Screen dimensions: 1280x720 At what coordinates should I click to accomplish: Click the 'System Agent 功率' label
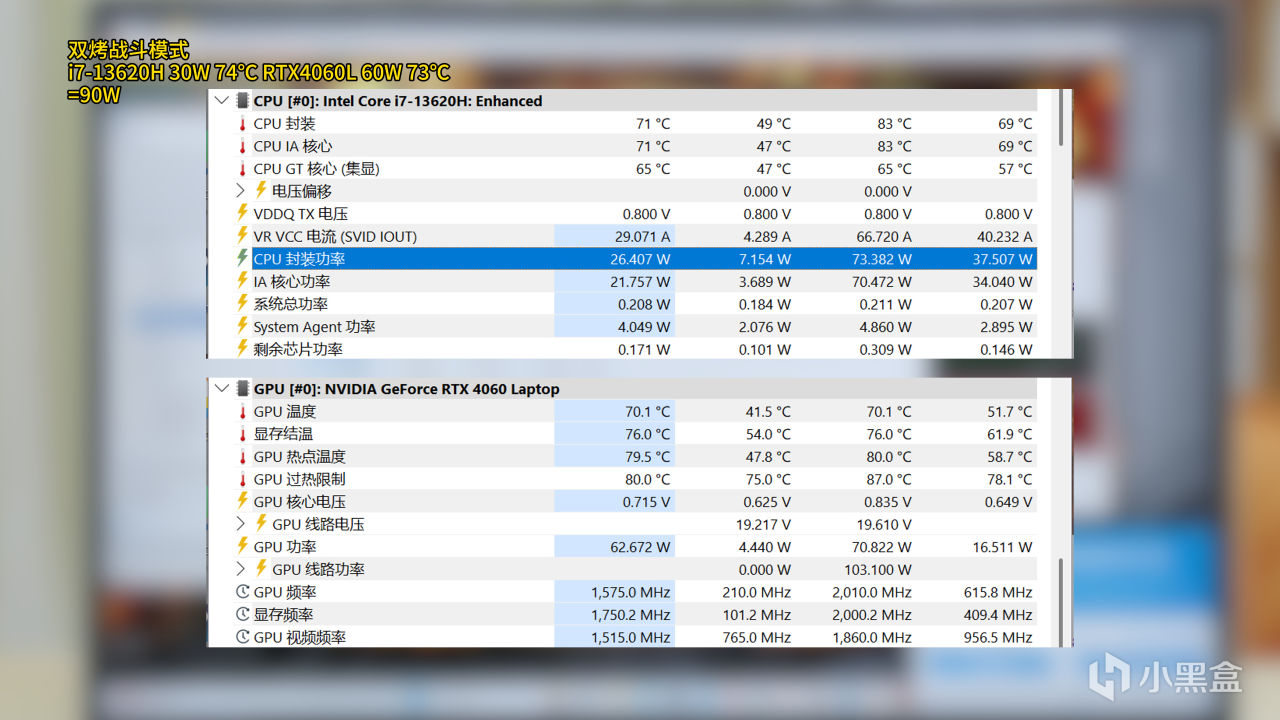tap(315, 327)
